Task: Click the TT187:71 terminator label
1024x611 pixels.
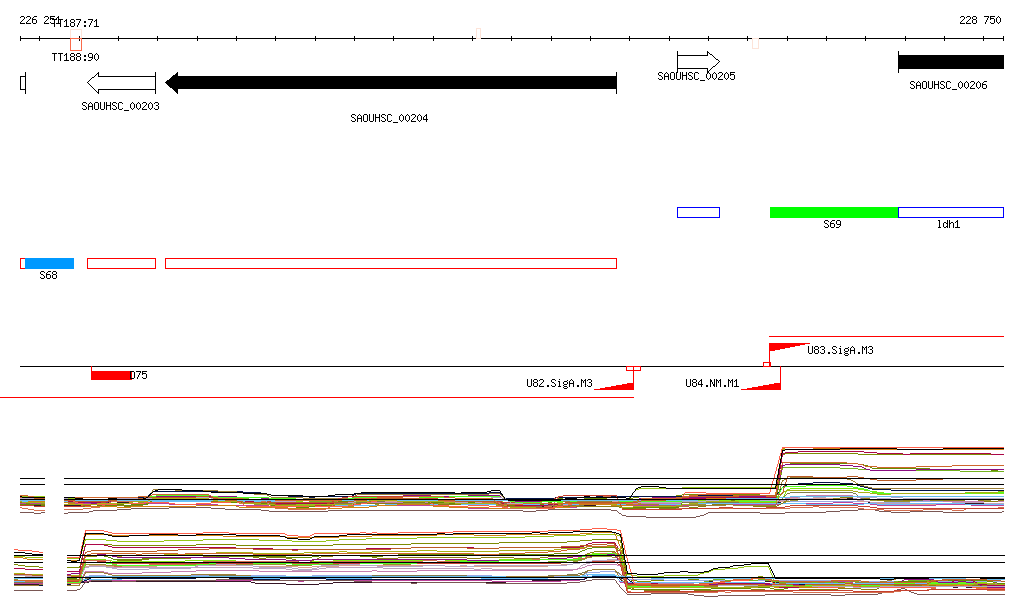Action: point(76,23)
